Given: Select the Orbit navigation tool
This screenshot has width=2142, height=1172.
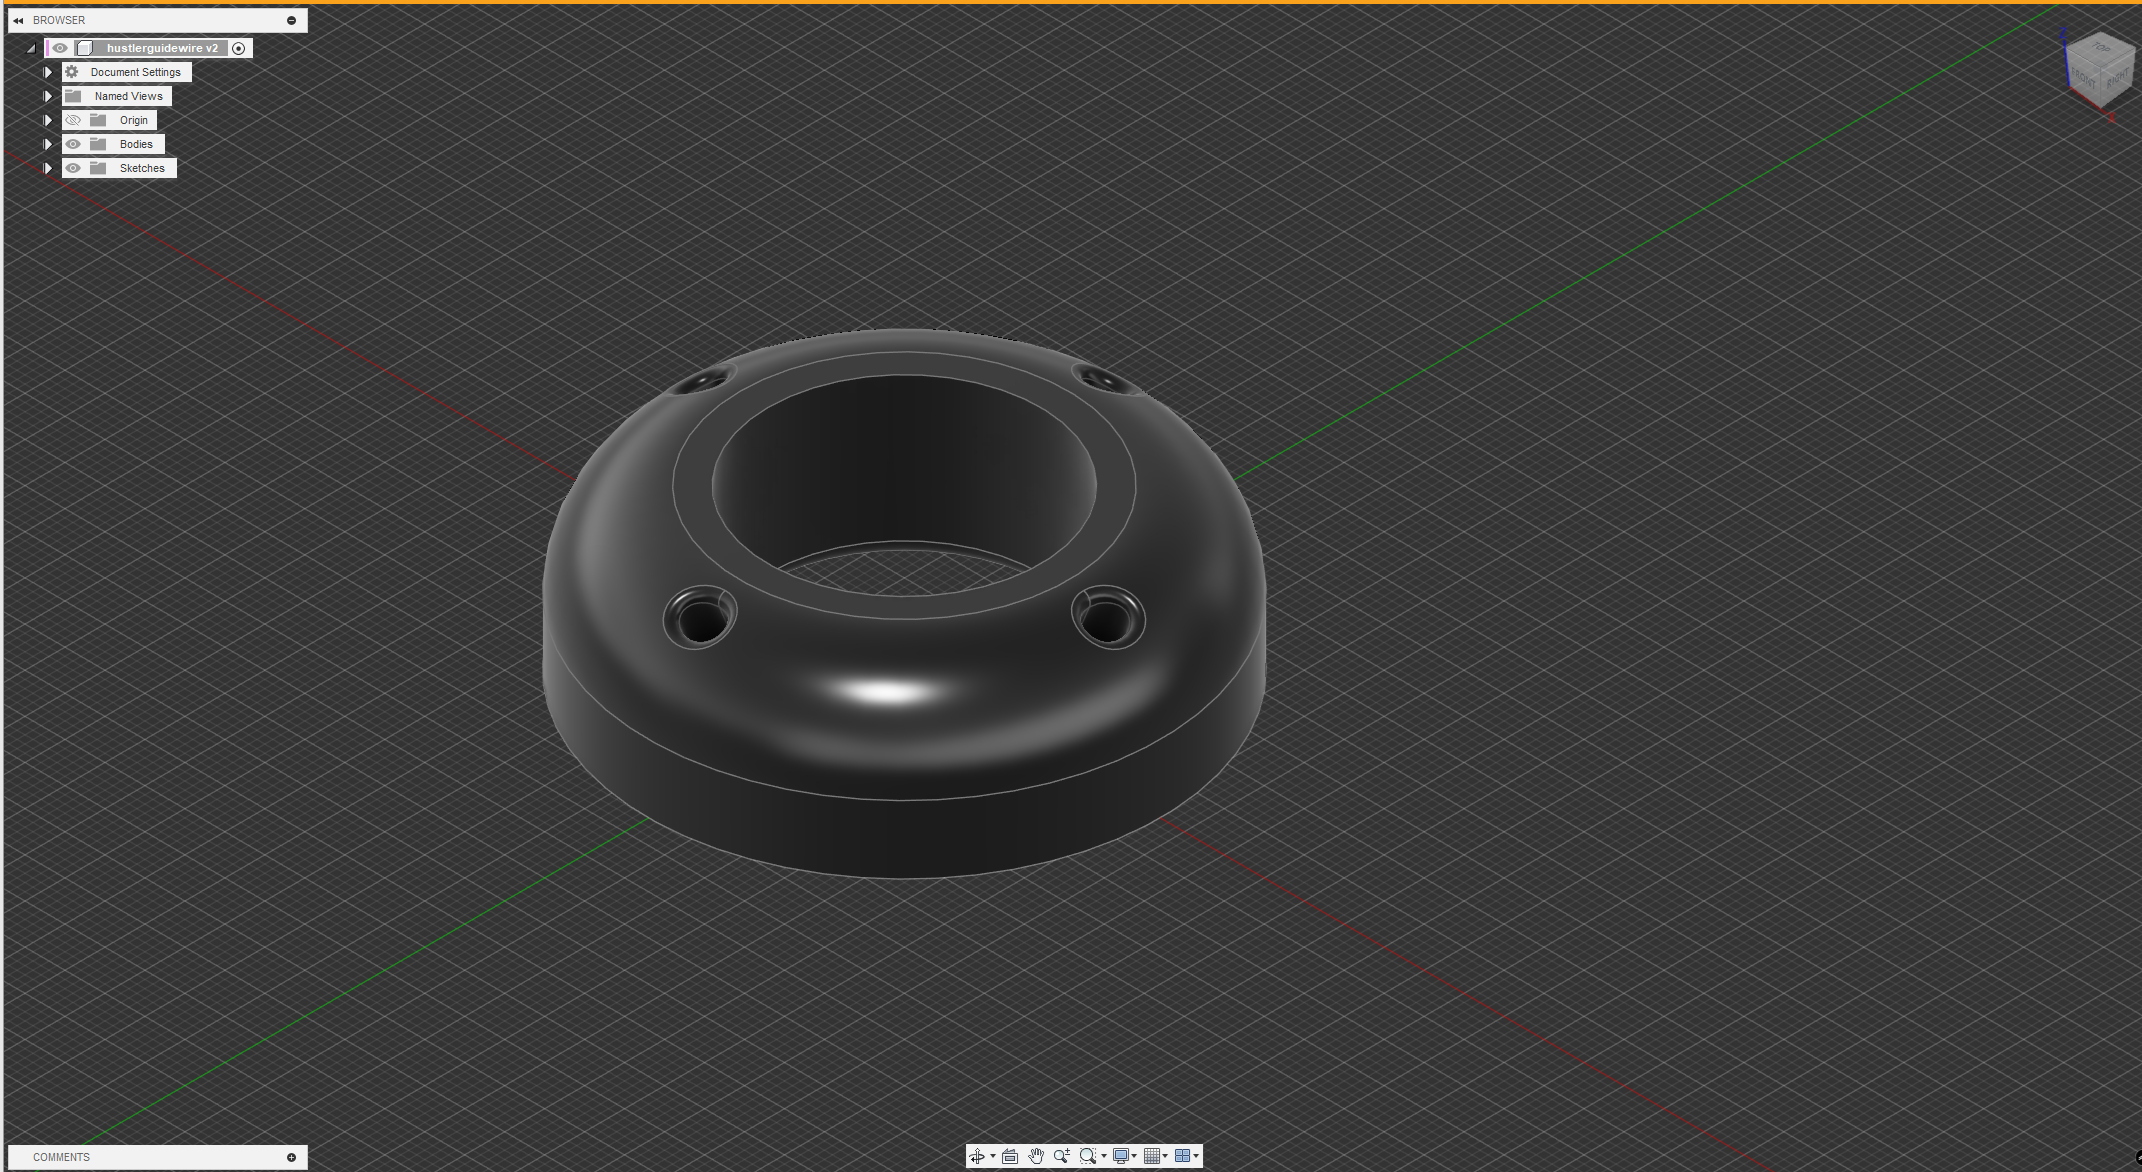Looking at the screenshot, I should [x=976, y=1156].
